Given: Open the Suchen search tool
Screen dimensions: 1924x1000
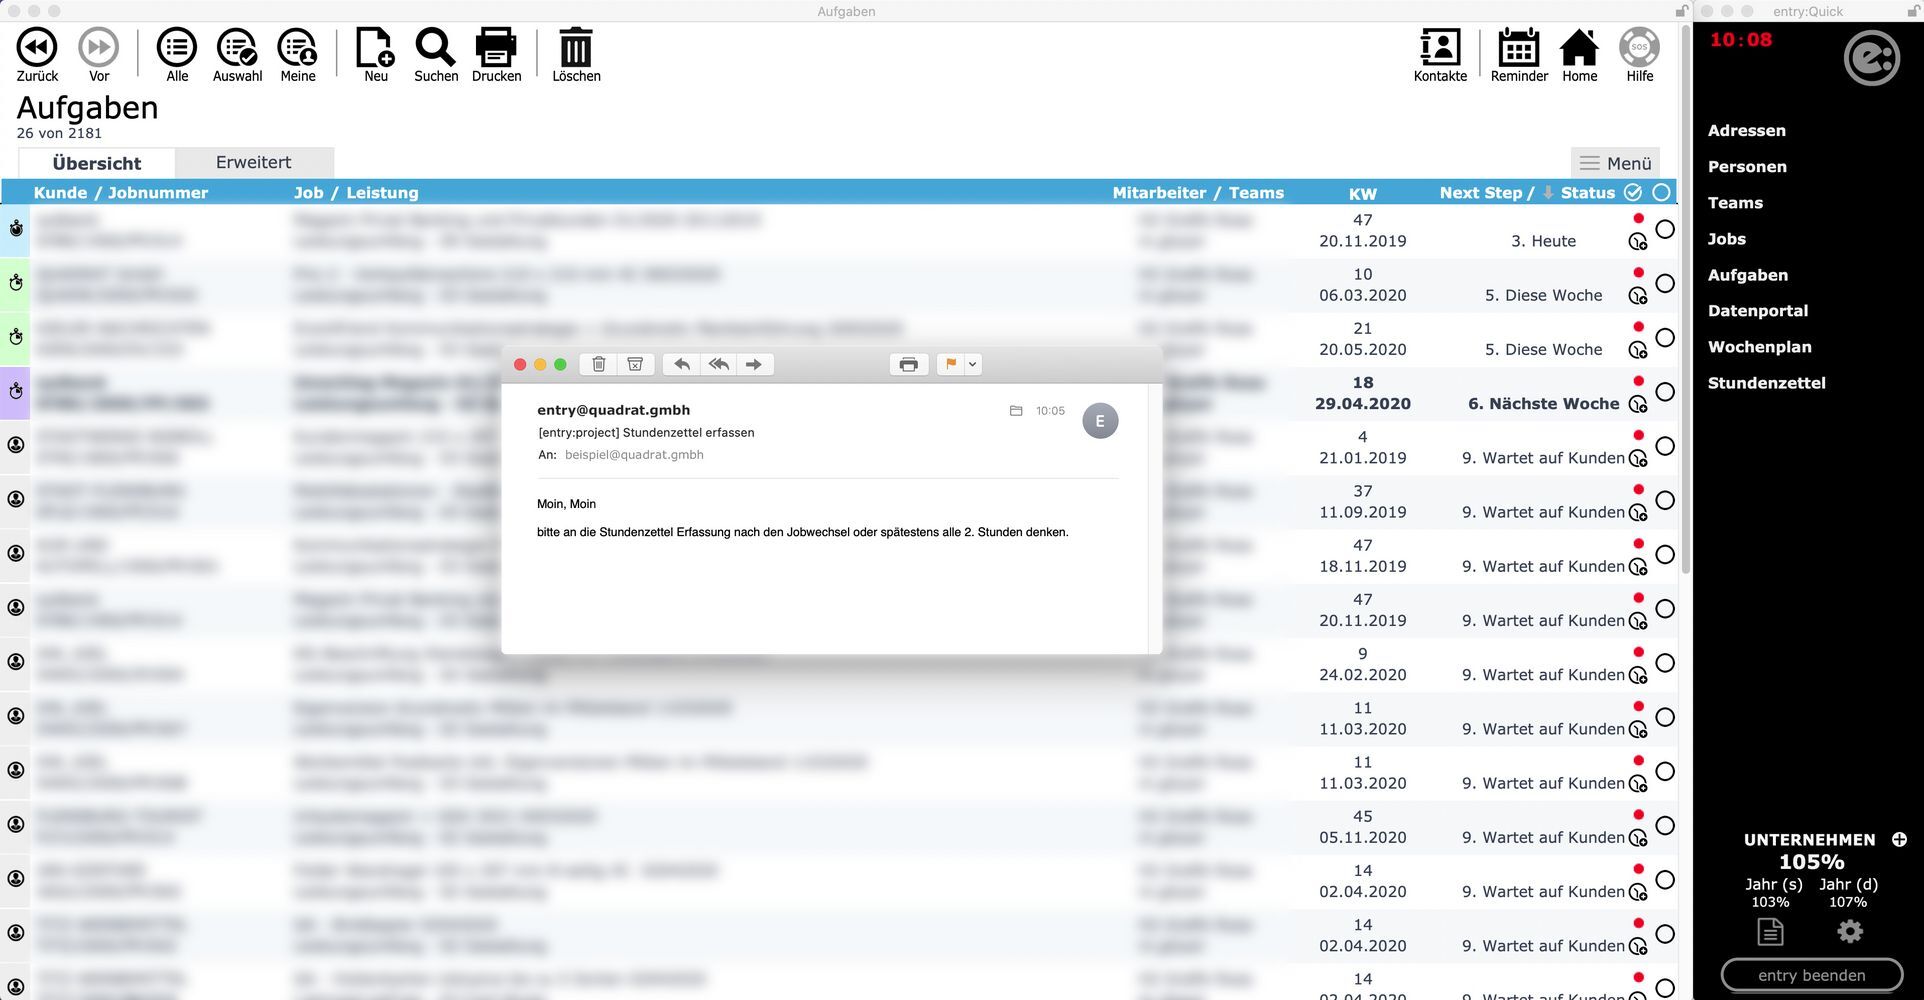Looking at the screenshot, I should click(x=436, y=55).
